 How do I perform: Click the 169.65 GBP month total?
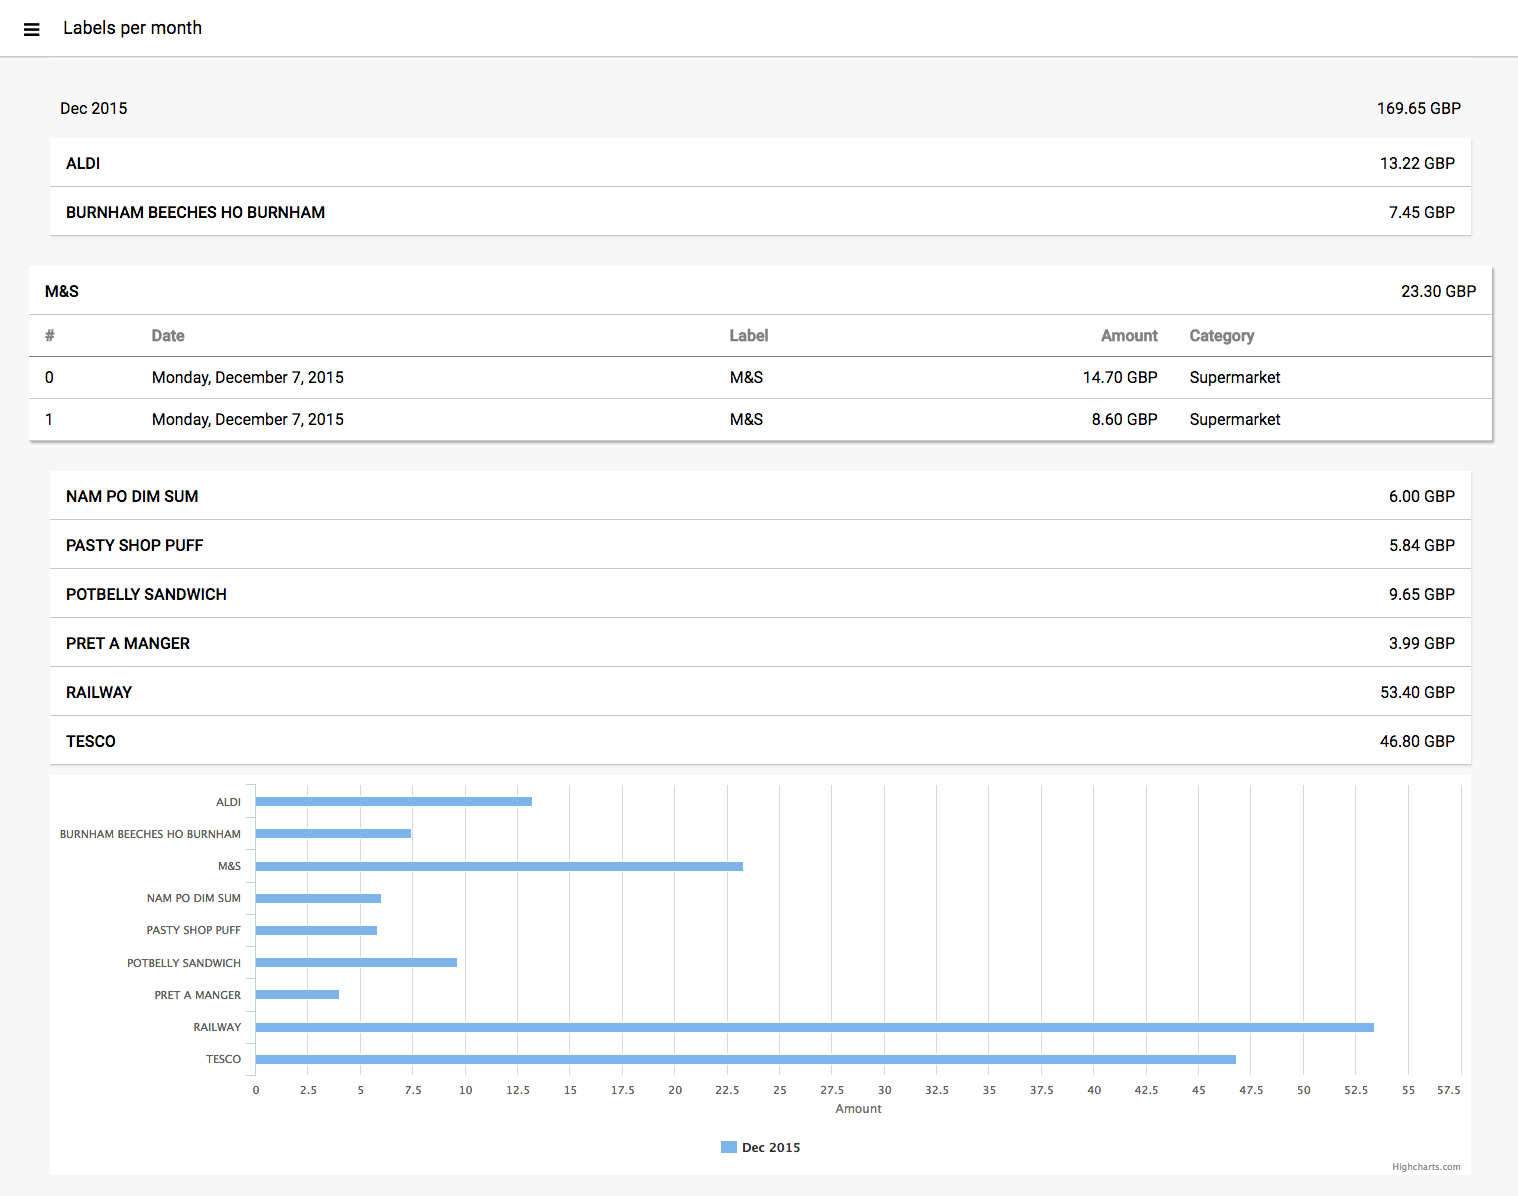coord(1419,108)
